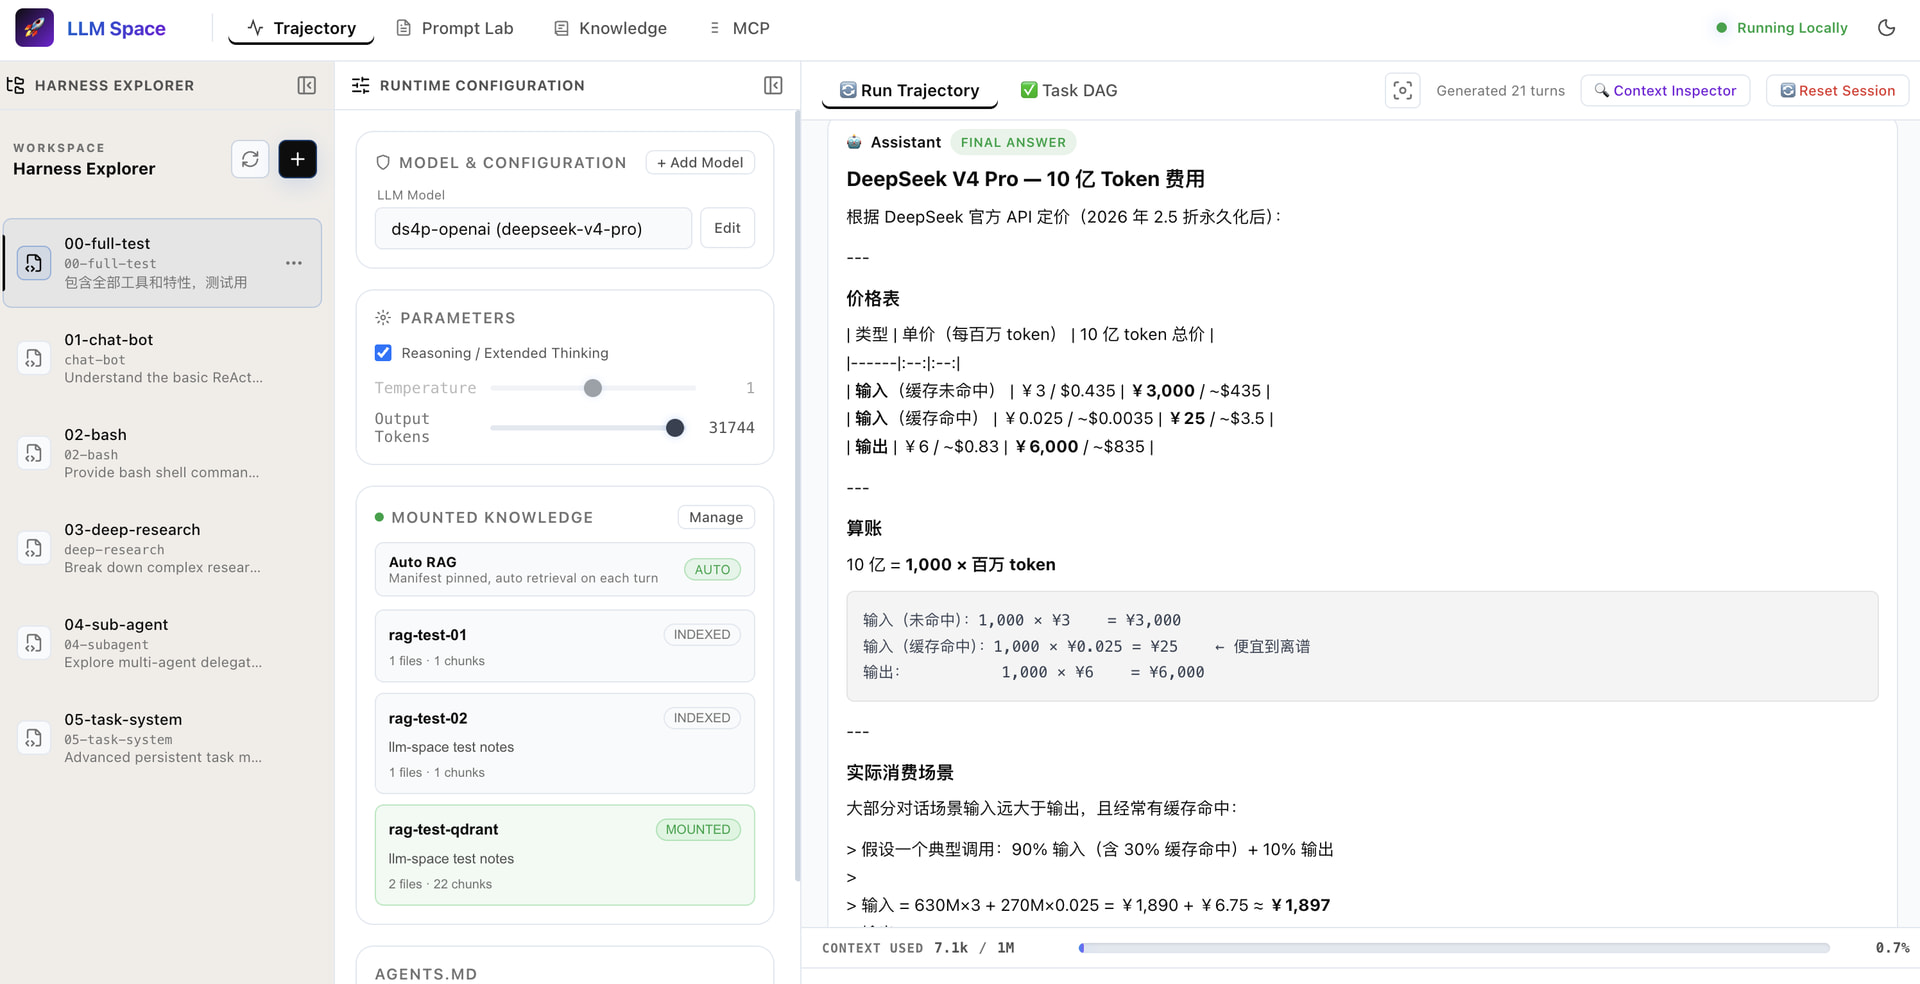Viewport: 1920px width, 984px height.
Task: Click the 04-sub-agent file icon
Action: coord(34,643)
